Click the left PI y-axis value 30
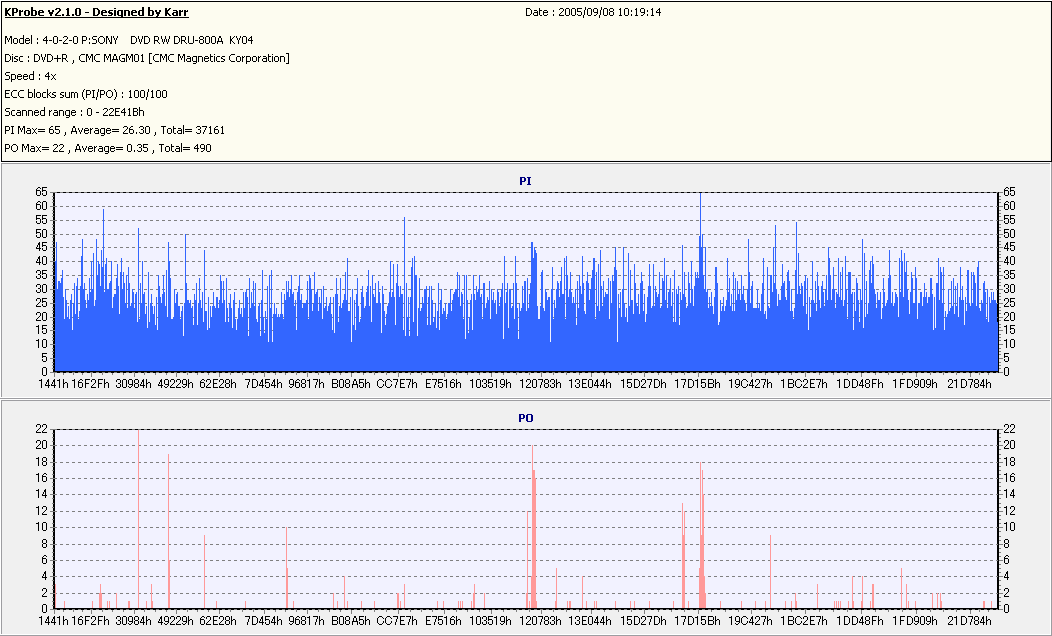Image resolution: width=1052 pixels, height=636 pixels. point(42,289)
